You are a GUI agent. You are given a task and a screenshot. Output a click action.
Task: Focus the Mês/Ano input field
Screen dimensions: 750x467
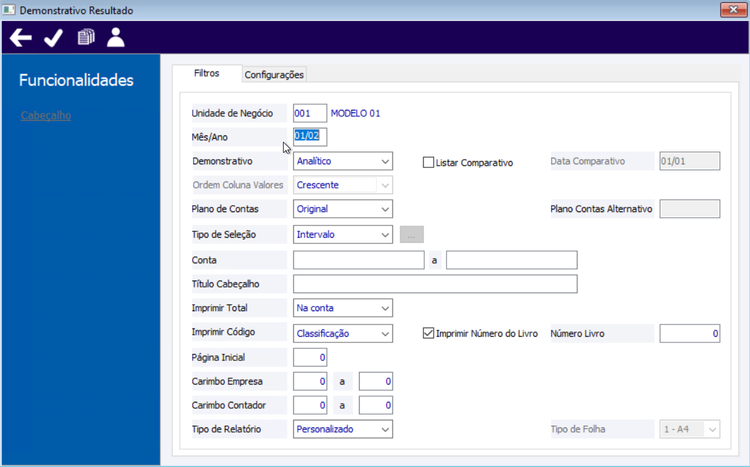tap(310, 136)
